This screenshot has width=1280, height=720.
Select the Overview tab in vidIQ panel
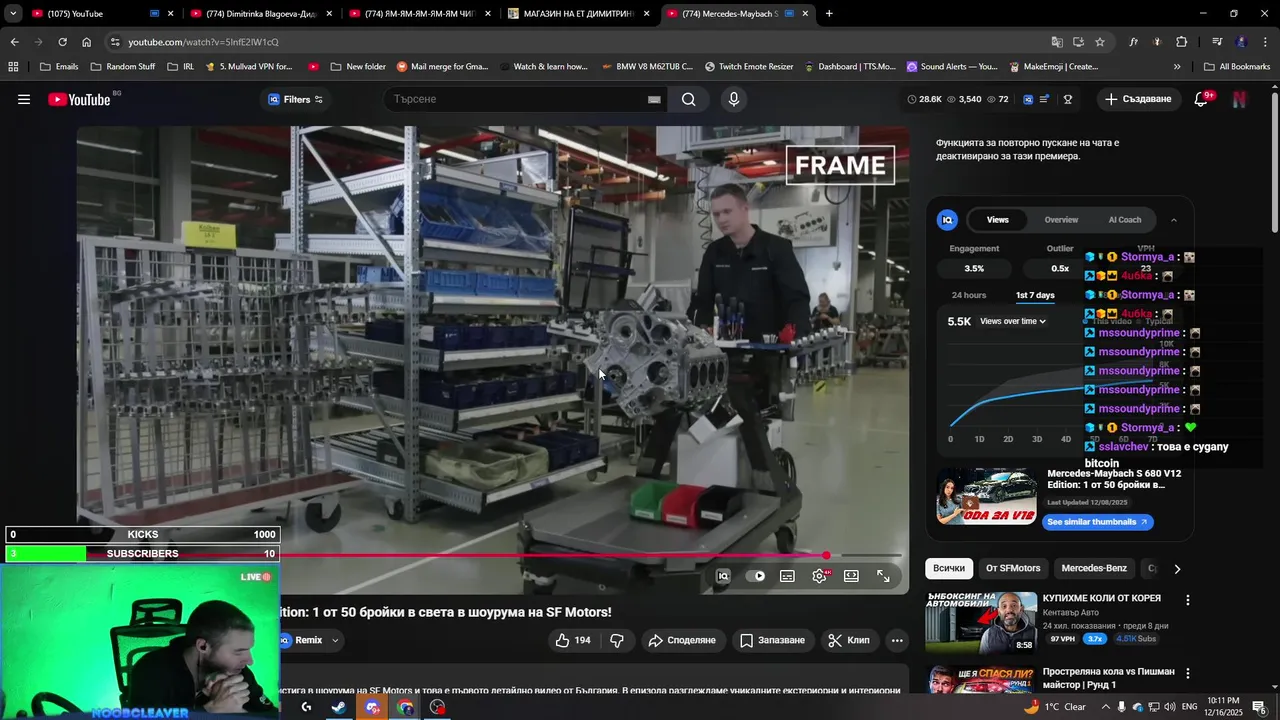click(x=1061, y=220)
